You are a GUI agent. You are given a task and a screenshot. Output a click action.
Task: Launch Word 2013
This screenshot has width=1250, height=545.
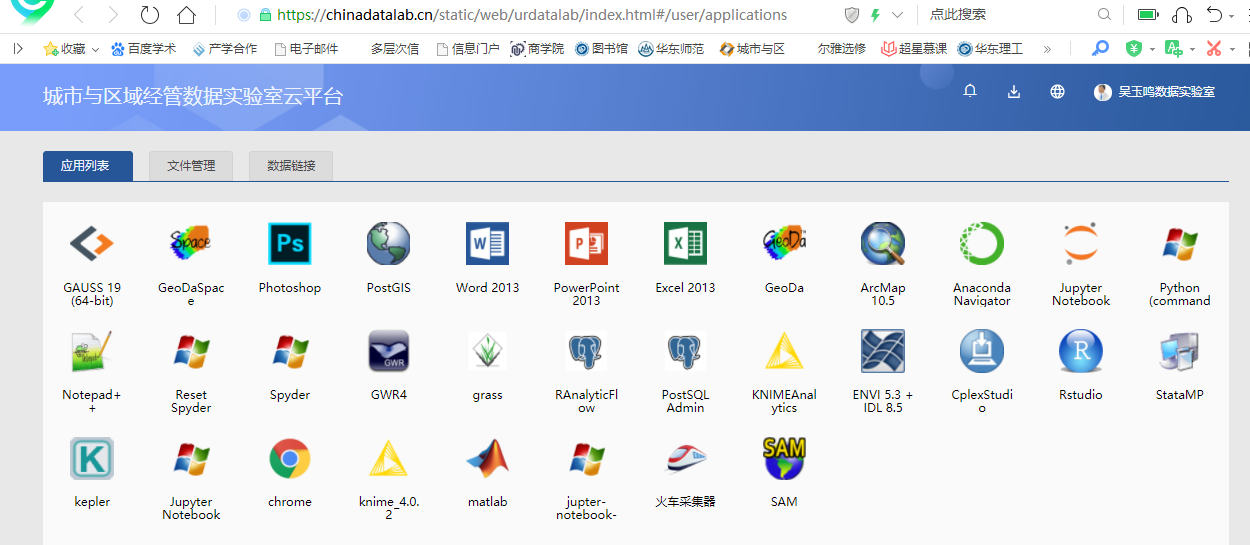[x=487, y=243]
